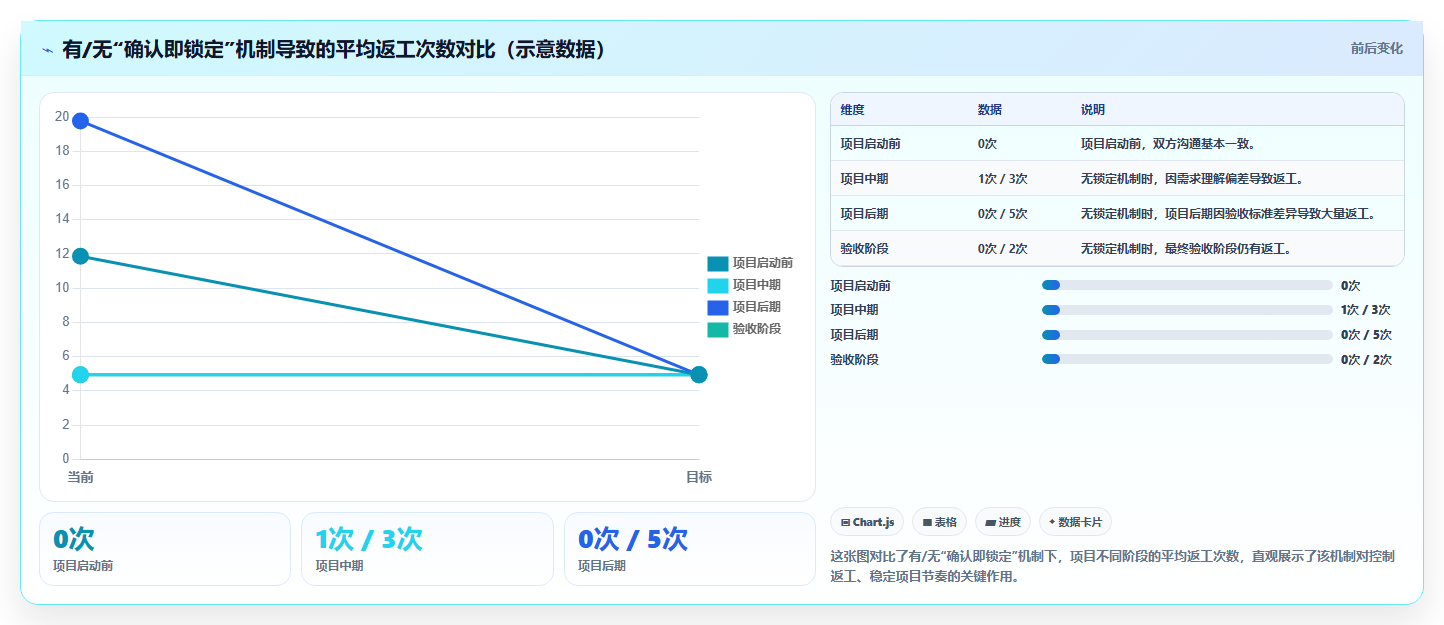Click the 验收阶段 green legend swatch
The width and height of the screenshot is (1444, 625).
[x=718, y=330]
